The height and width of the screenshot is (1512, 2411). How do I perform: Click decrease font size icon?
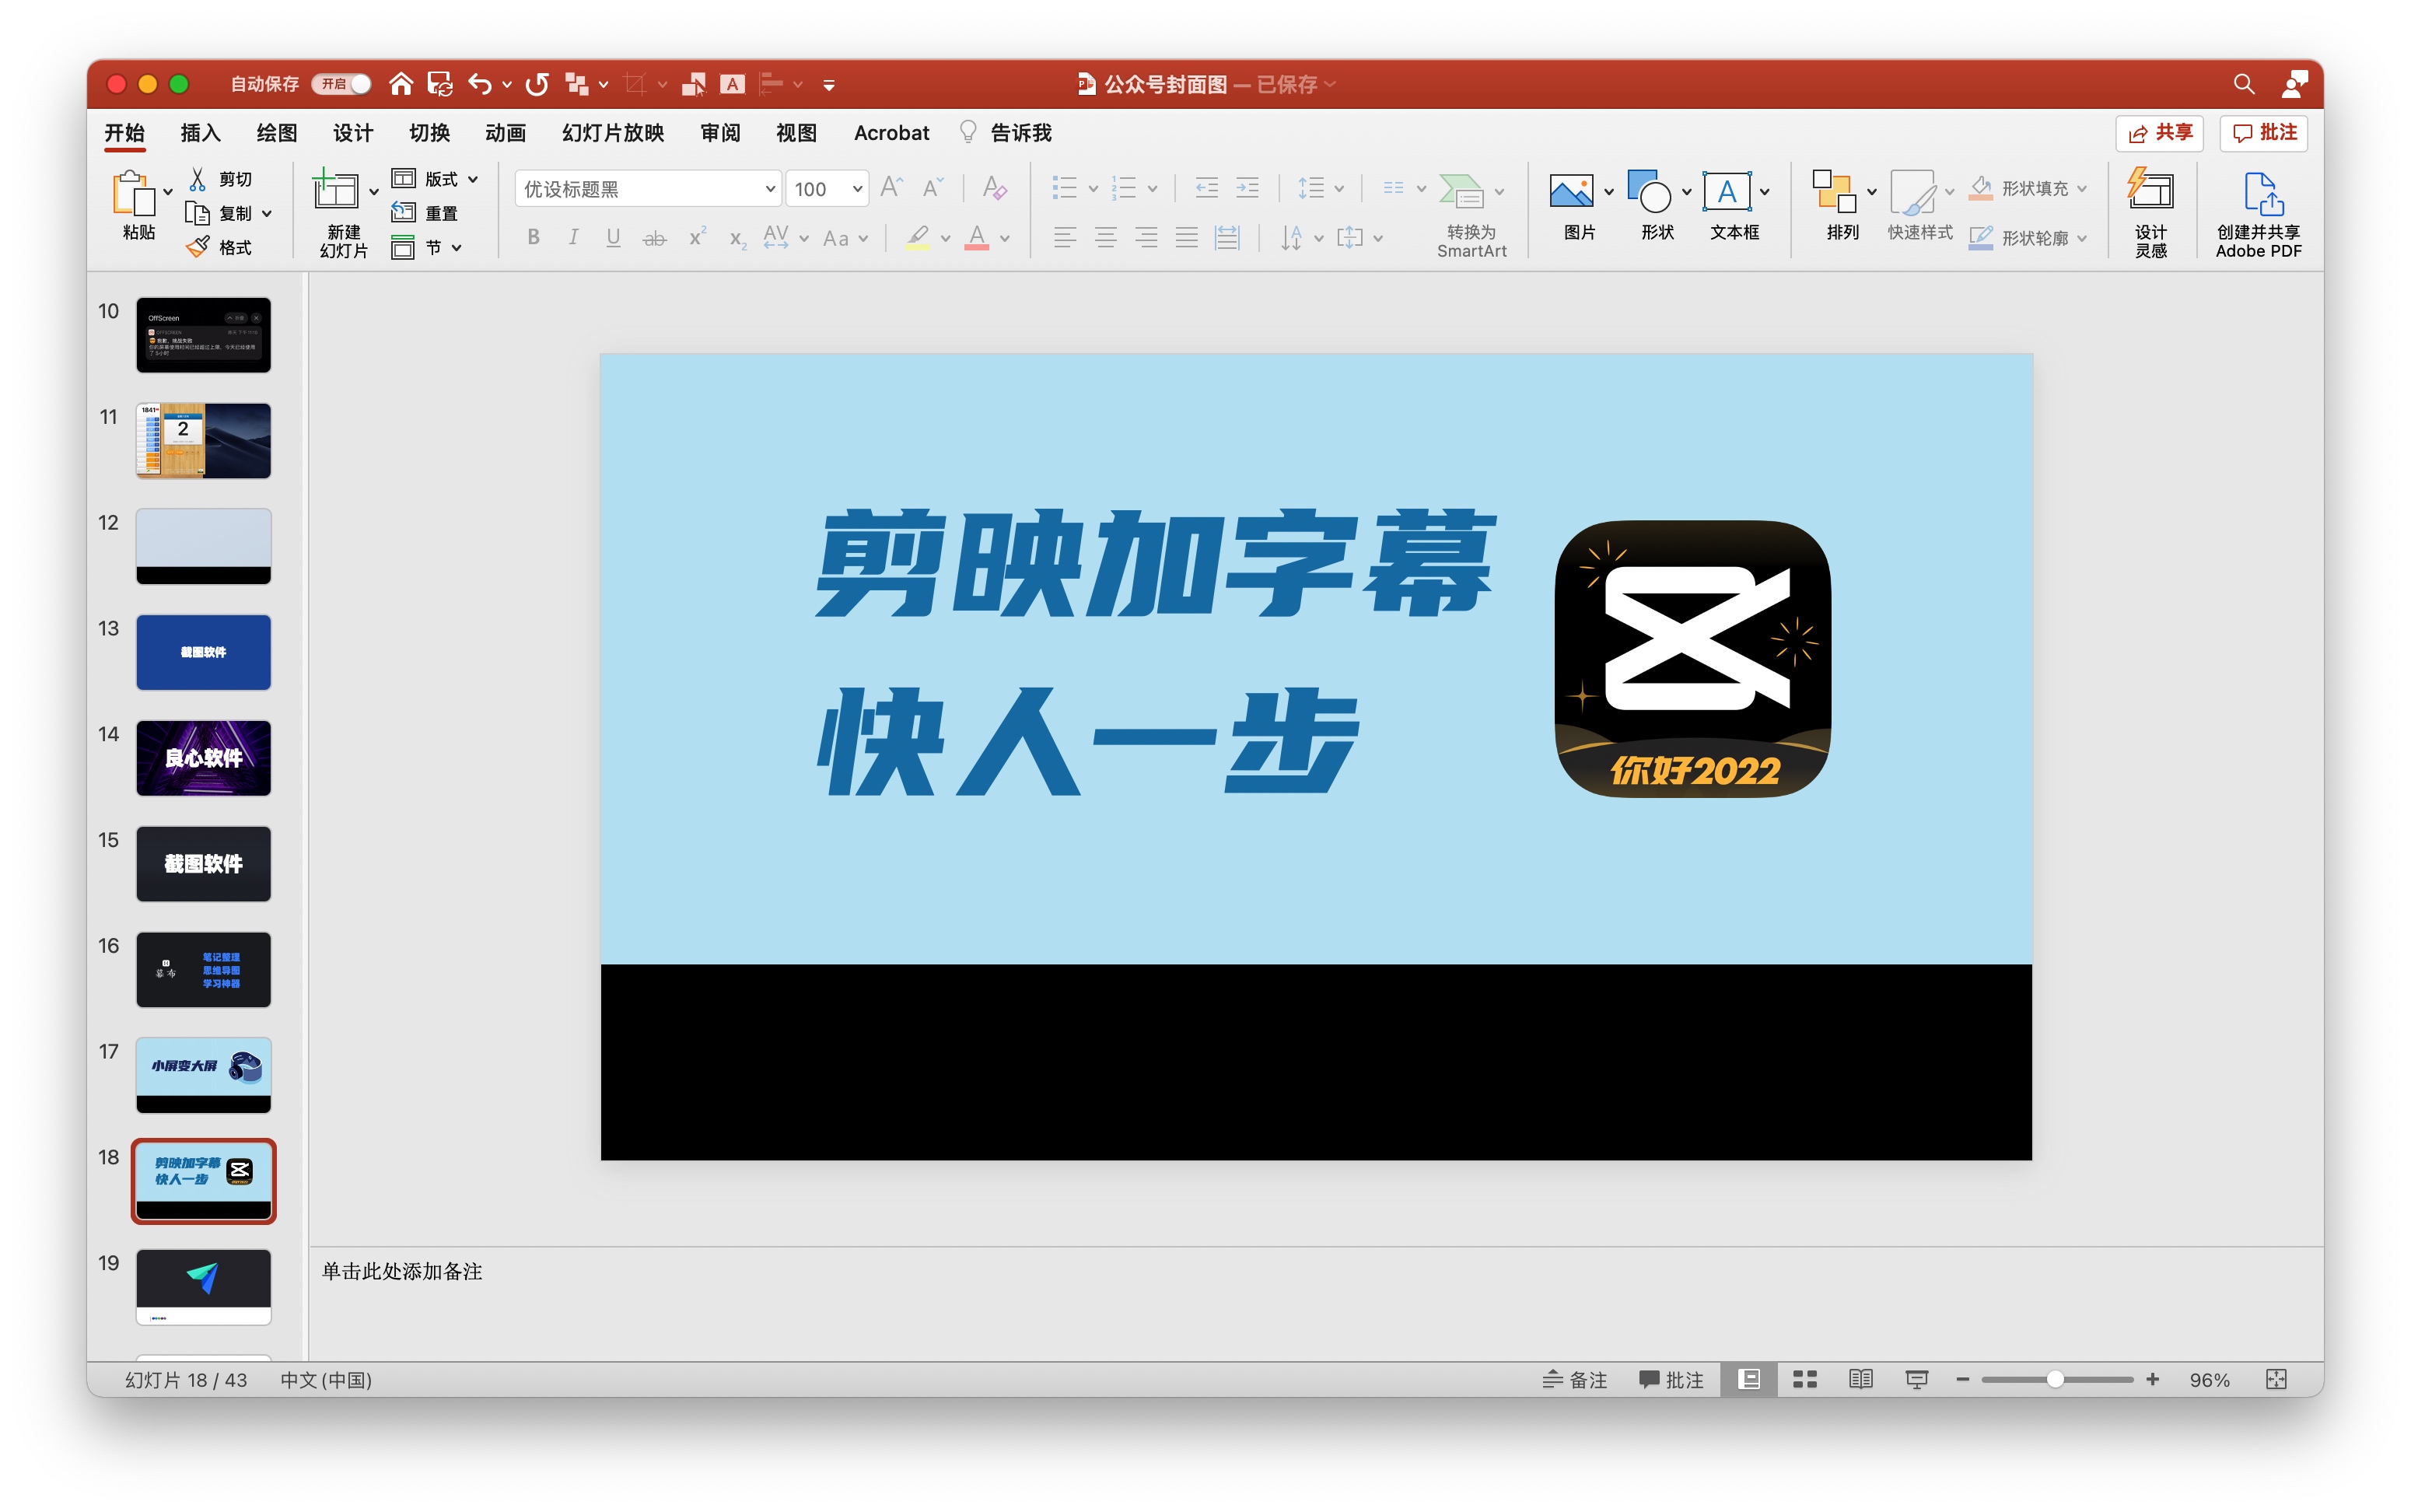(932, 188)
